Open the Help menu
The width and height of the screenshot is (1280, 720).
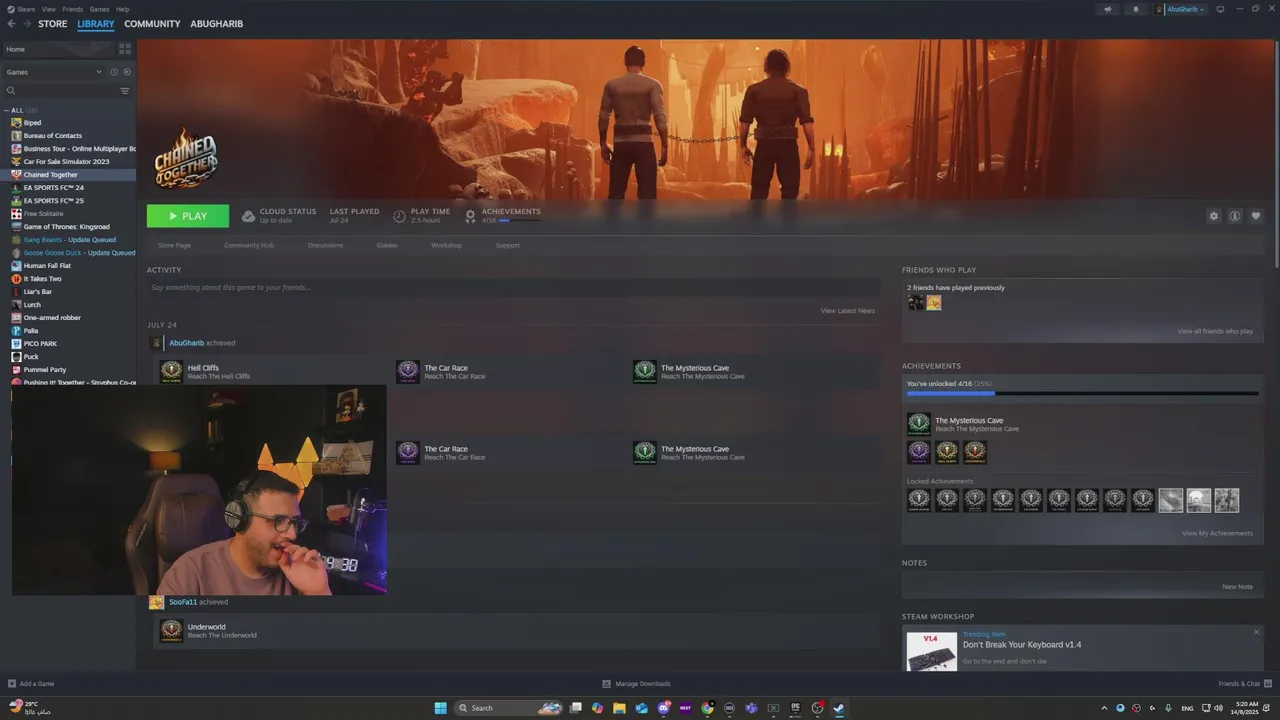[122, 9]
